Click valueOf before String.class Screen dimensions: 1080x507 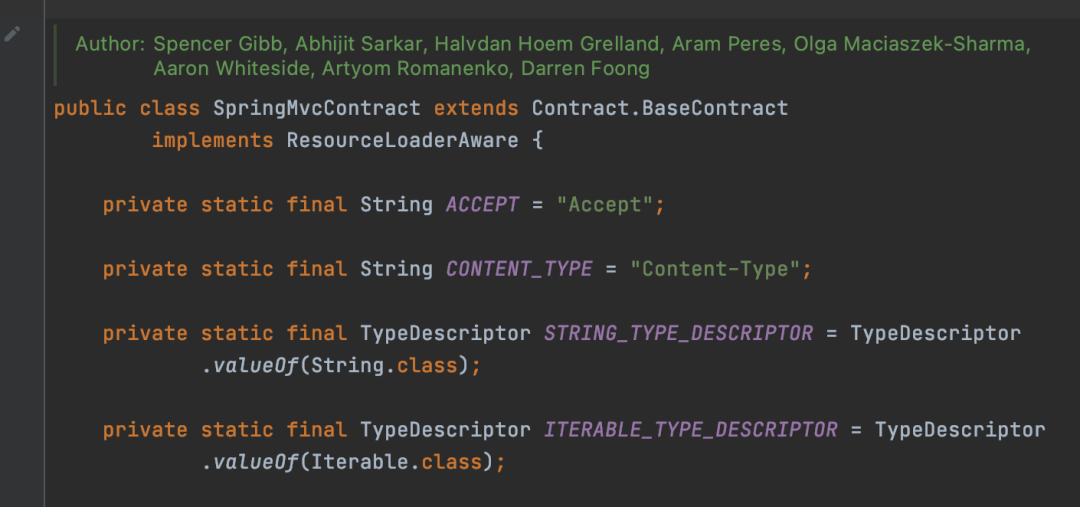[254, 365]
